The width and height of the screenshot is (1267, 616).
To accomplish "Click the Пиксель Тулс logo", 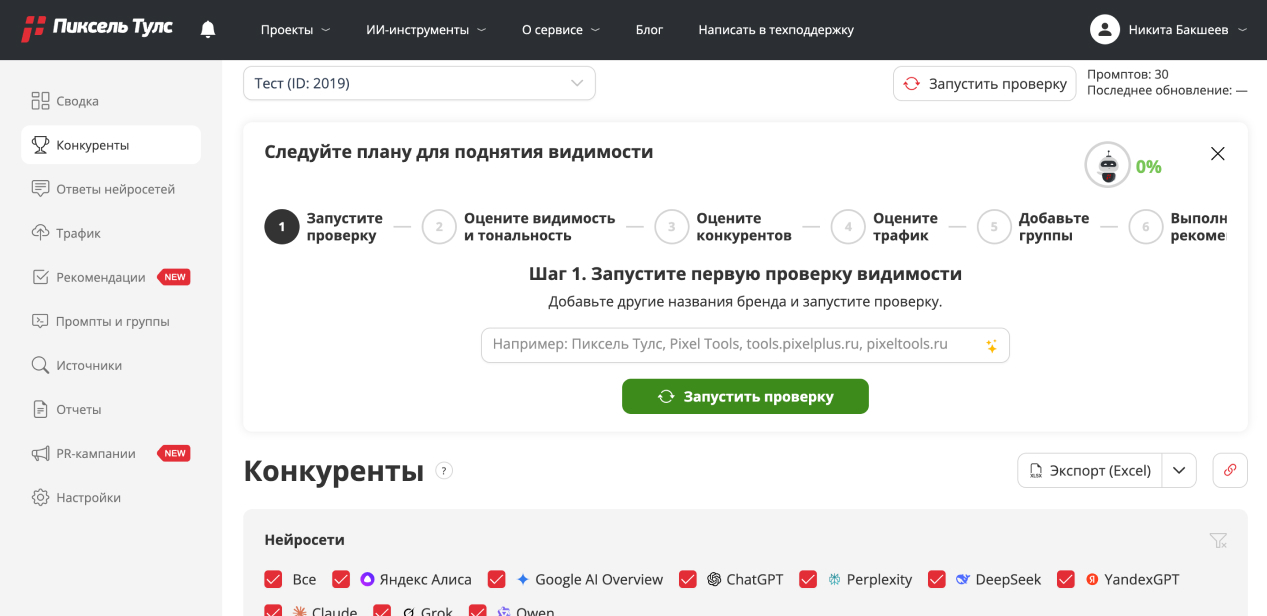I will [97, 28].
